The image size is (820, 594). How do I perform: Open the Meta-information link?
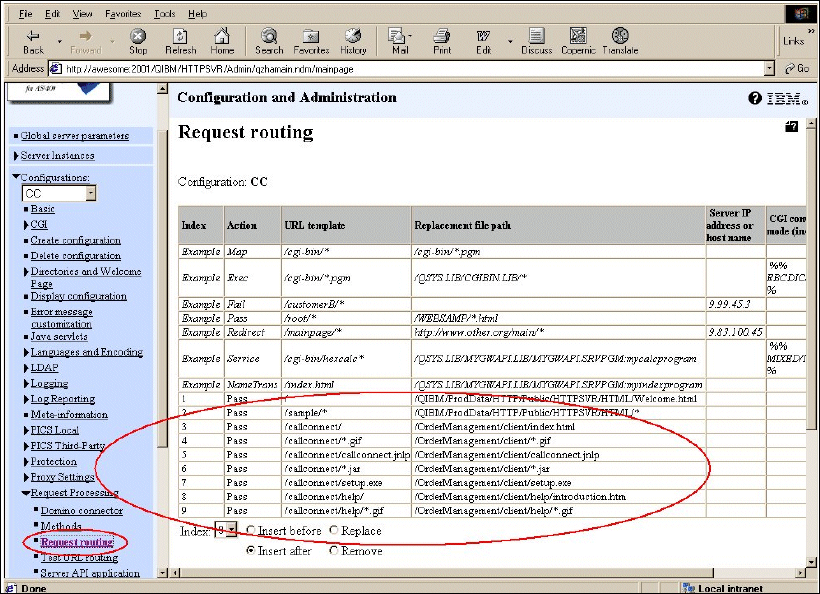click(x=69, y=415)
